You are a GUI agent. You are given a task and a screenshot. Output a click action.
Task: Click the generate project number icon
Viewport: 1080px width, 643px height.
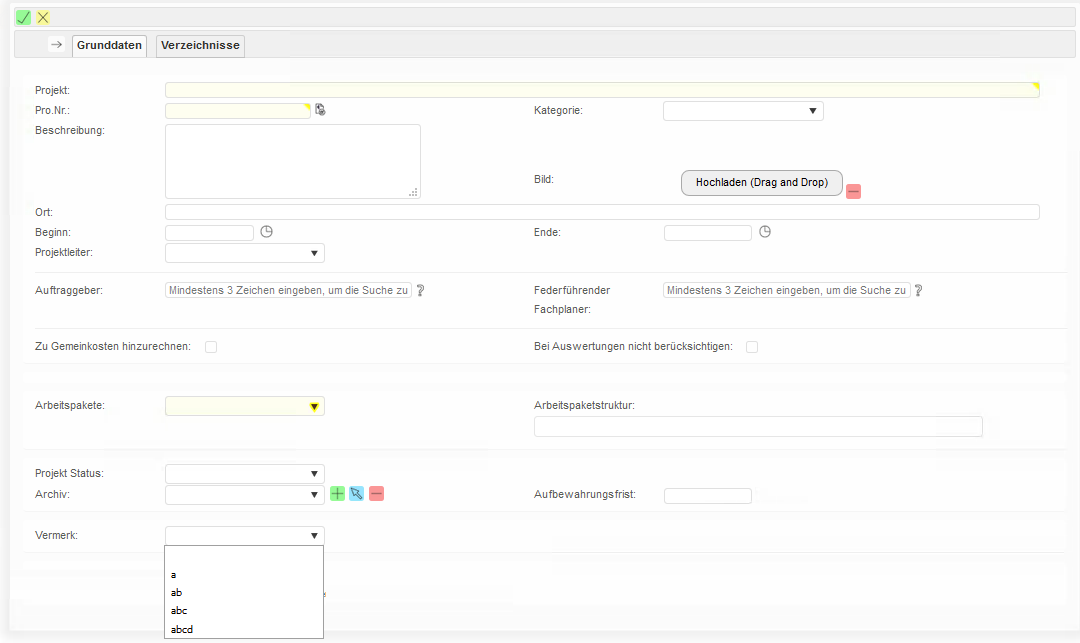(320, 110)
